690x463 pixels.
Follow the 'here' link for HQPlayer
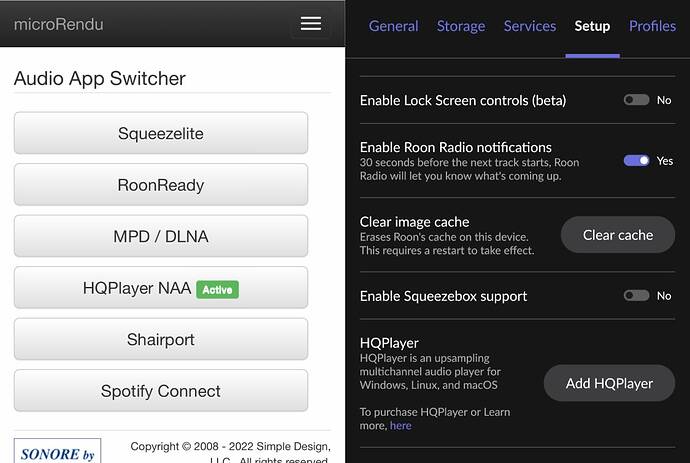coord(400,426)
